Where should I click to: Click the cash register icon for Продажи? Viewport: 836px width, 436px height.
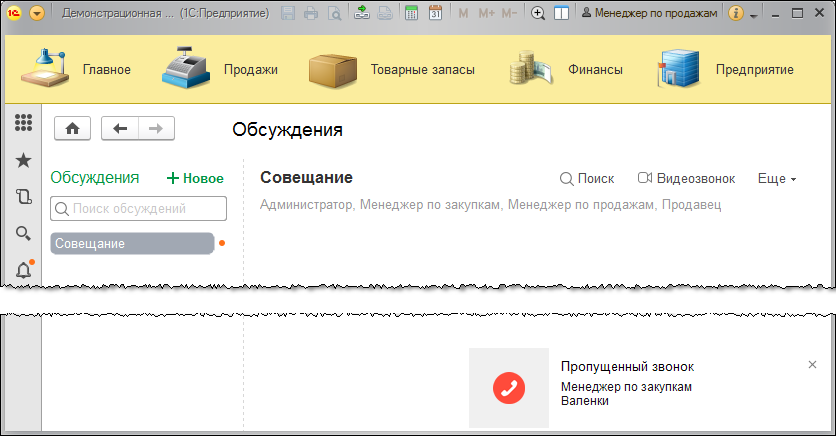[x=186, y=67]
